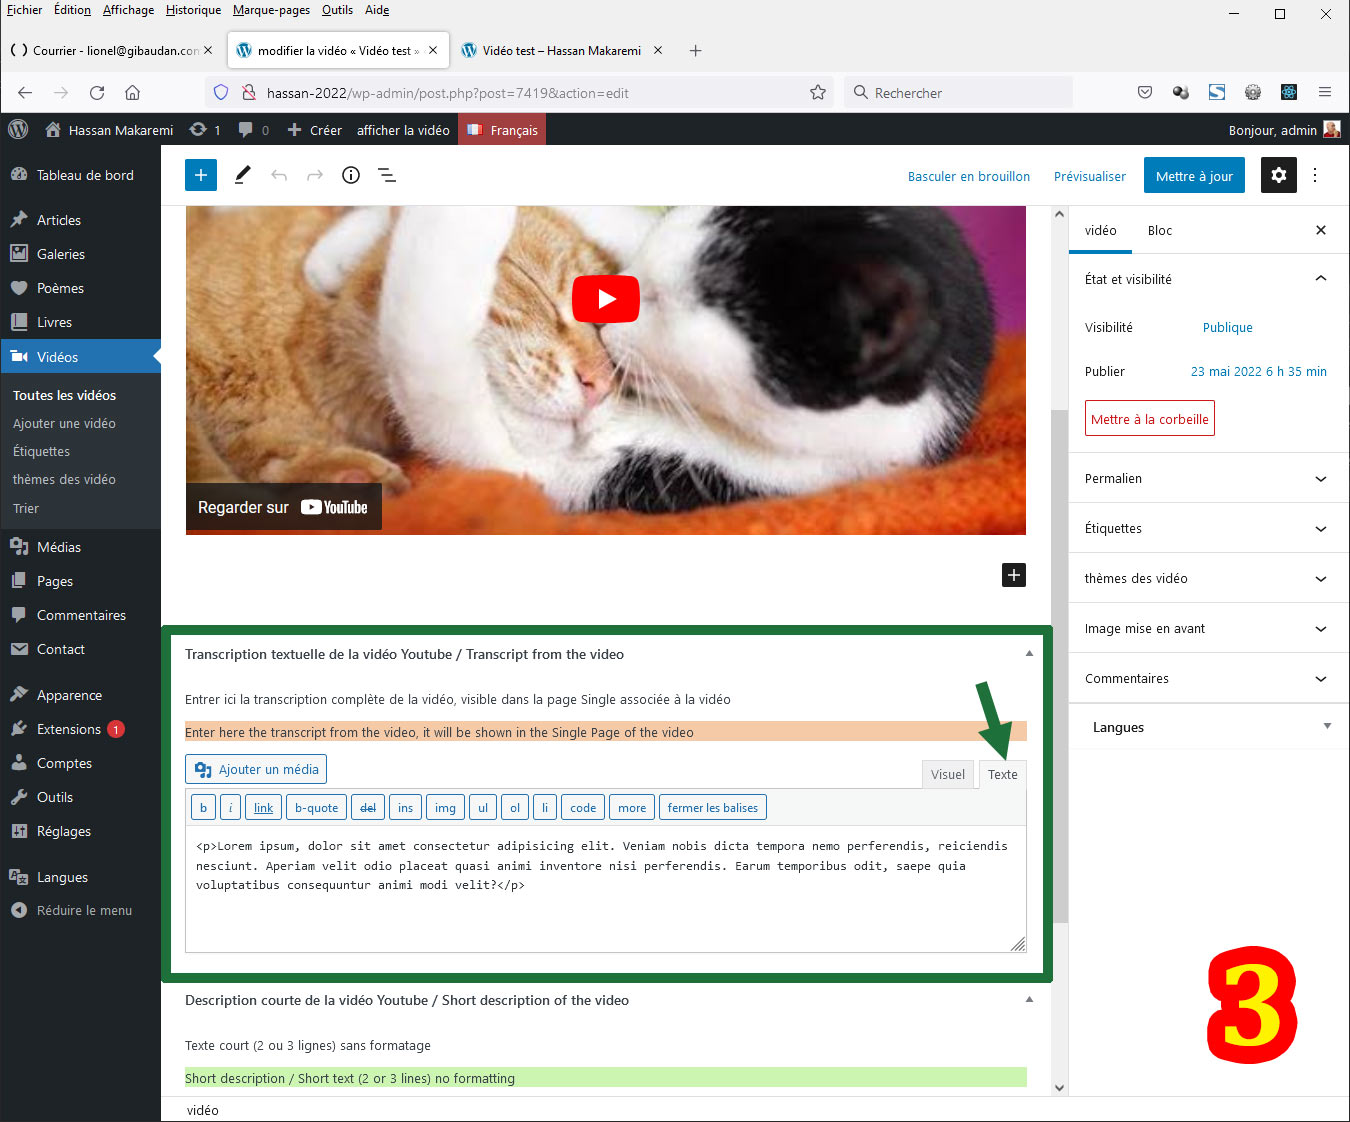Click Mettre à jour button
Viewport: 1350px width, 1122px height.
(1194, 176)
